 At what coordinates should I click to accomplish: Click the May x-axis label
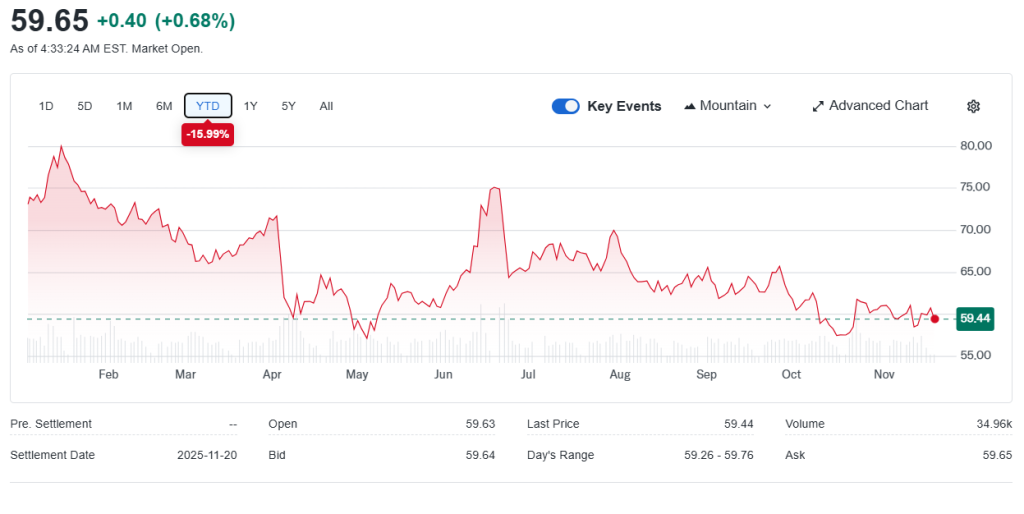[x=357, y=374]
